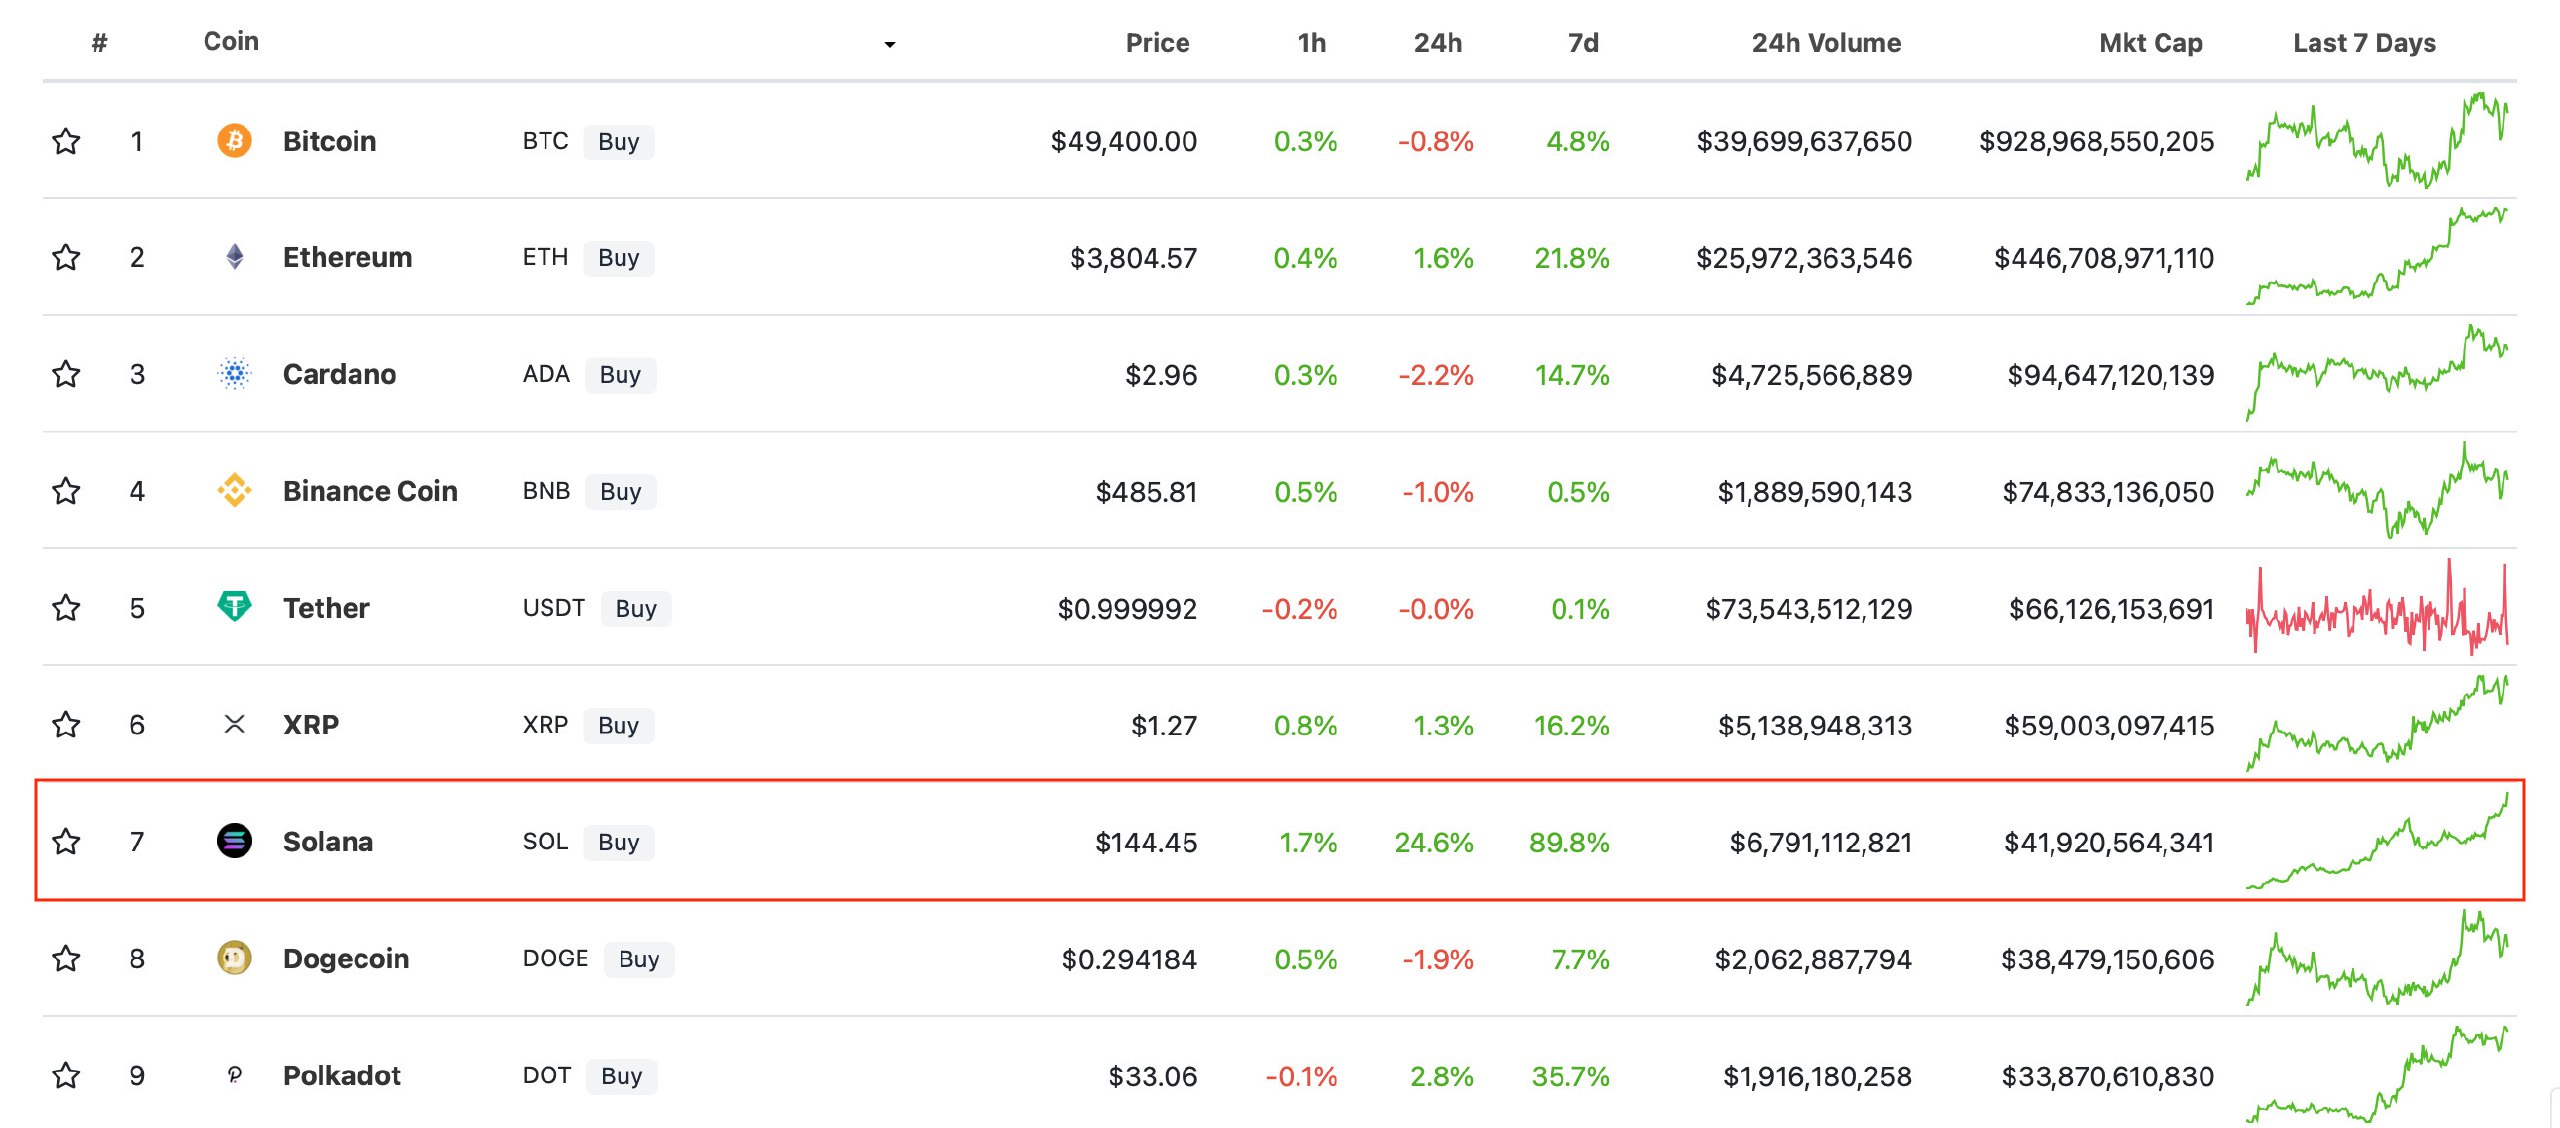Click Bitcoin price $49,400.00
Screen dimensions: 2560x1128
point(1123,141)
